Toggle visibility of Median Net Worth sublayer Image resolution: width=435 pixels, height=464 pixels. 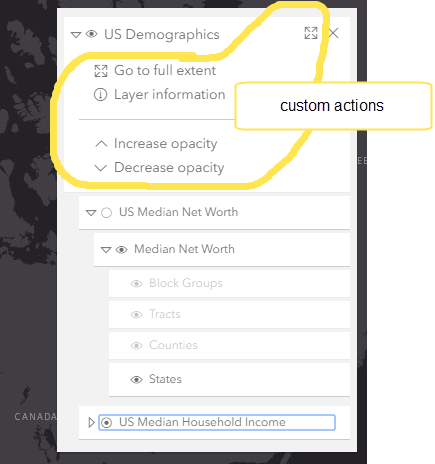(121, 250)
